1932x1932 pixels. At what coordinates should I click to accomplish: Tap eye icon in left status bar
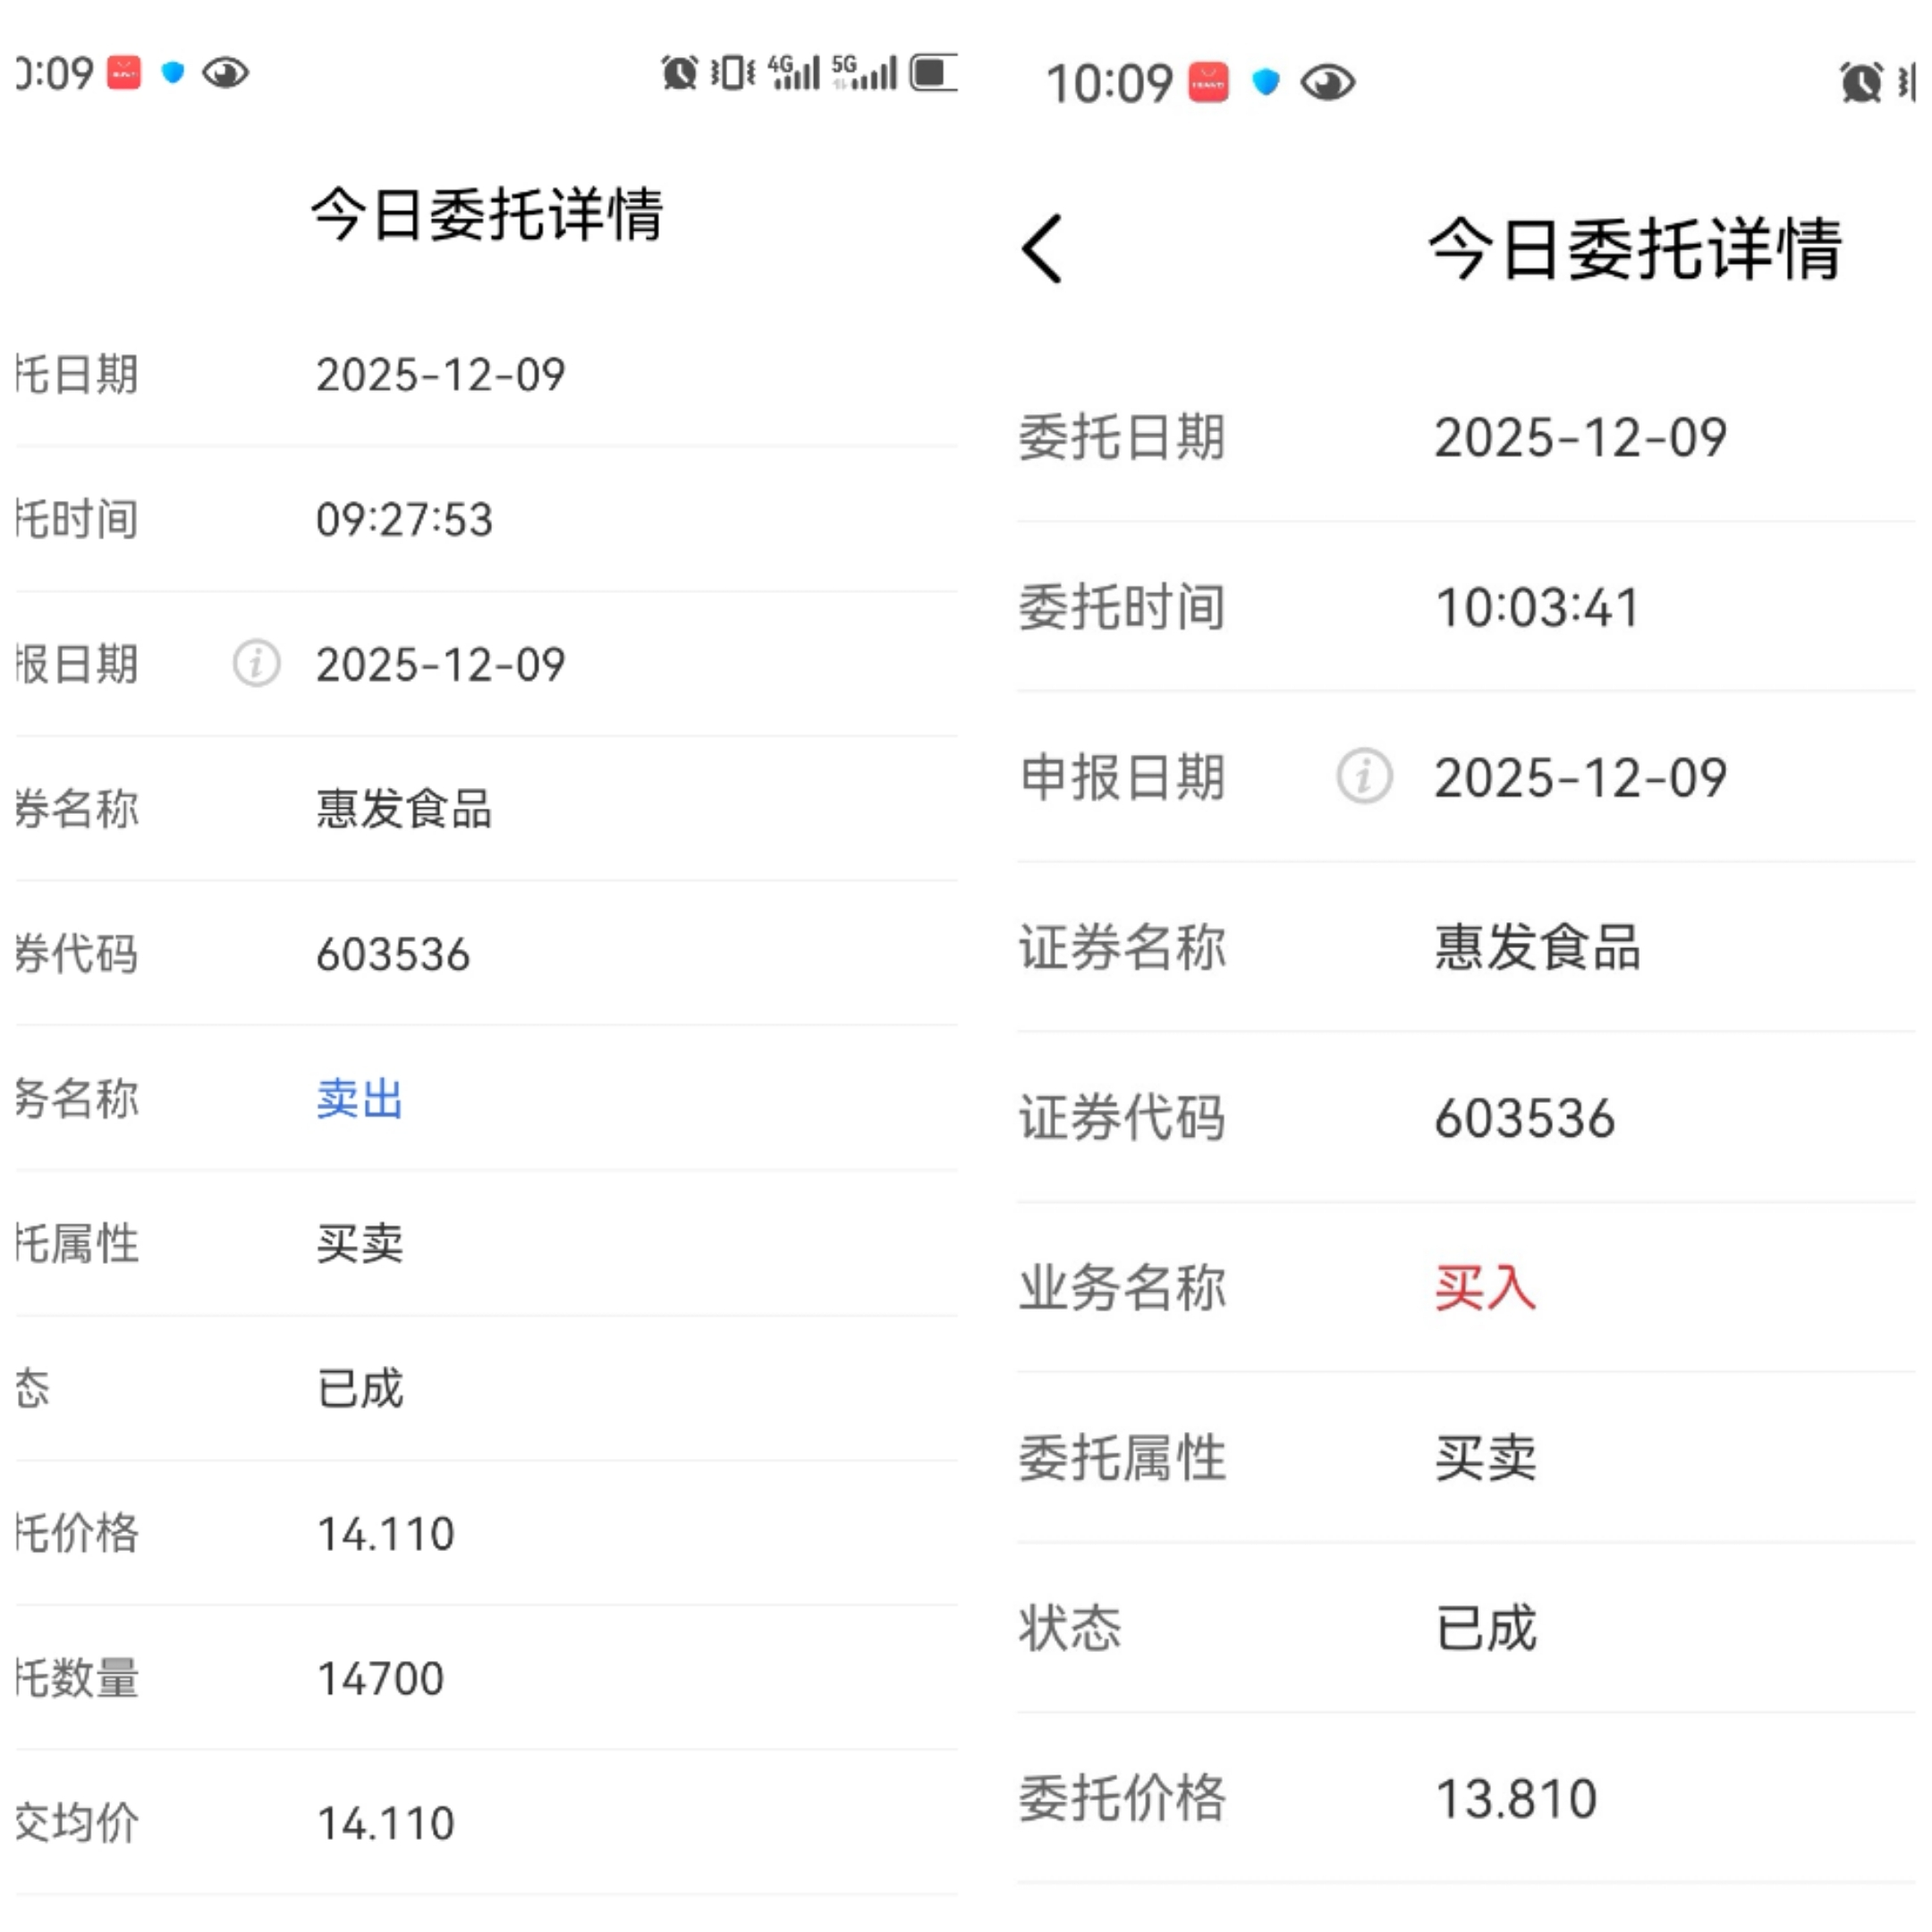coord(225,73)
